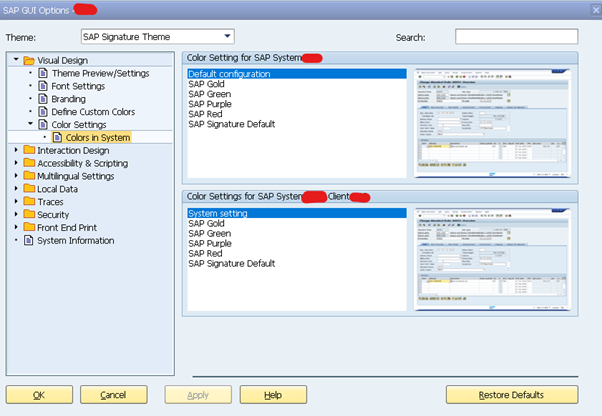Click the Security folder icon
Screen dimensions: 602x416
tap(29, 214)
